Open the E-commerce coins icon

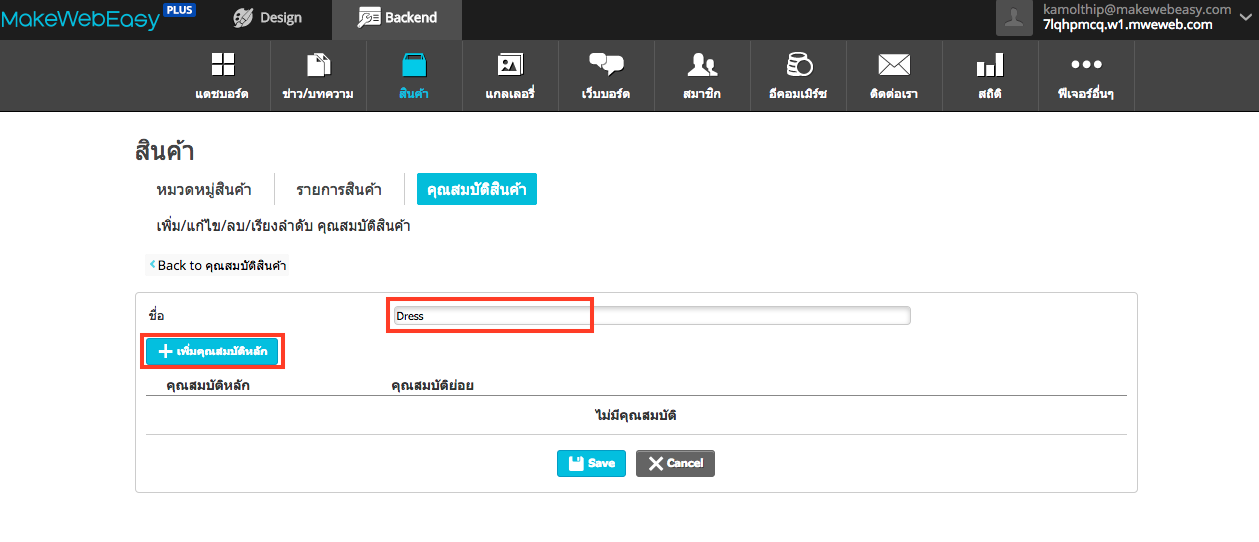pyautogui.click(x=798, y=66)
